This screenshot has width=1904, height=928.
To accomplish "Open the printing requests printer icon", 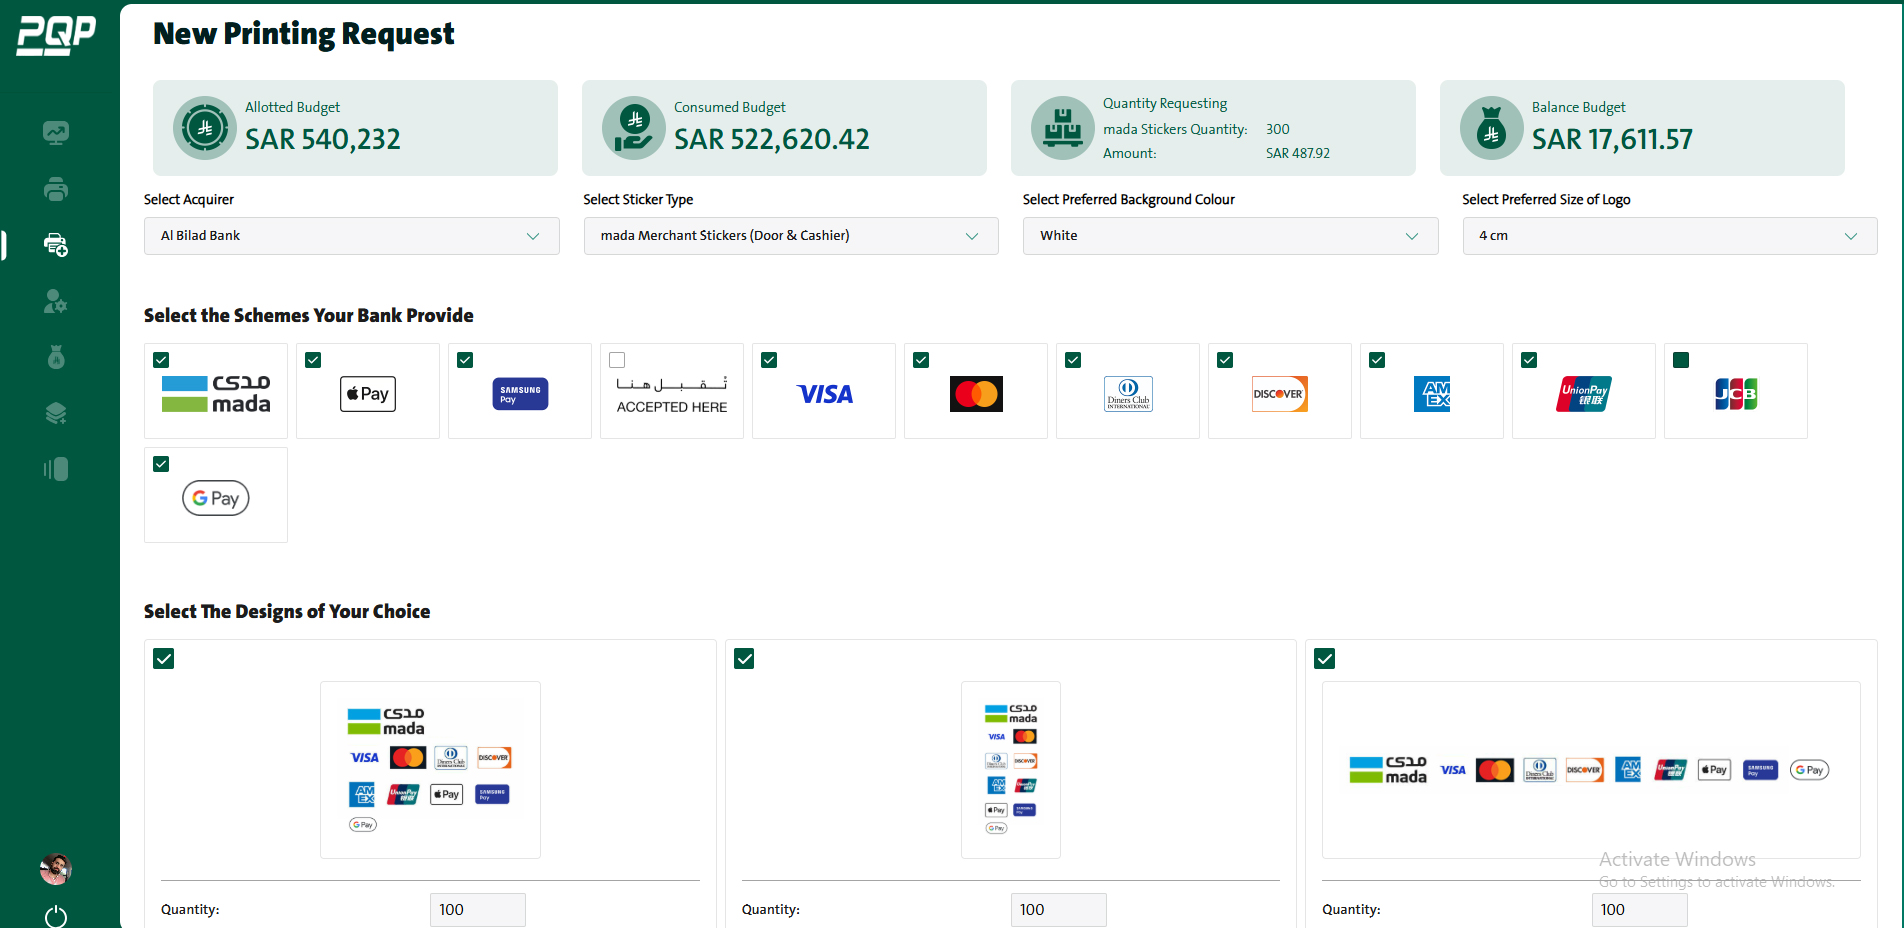I will tap(56, 189).
